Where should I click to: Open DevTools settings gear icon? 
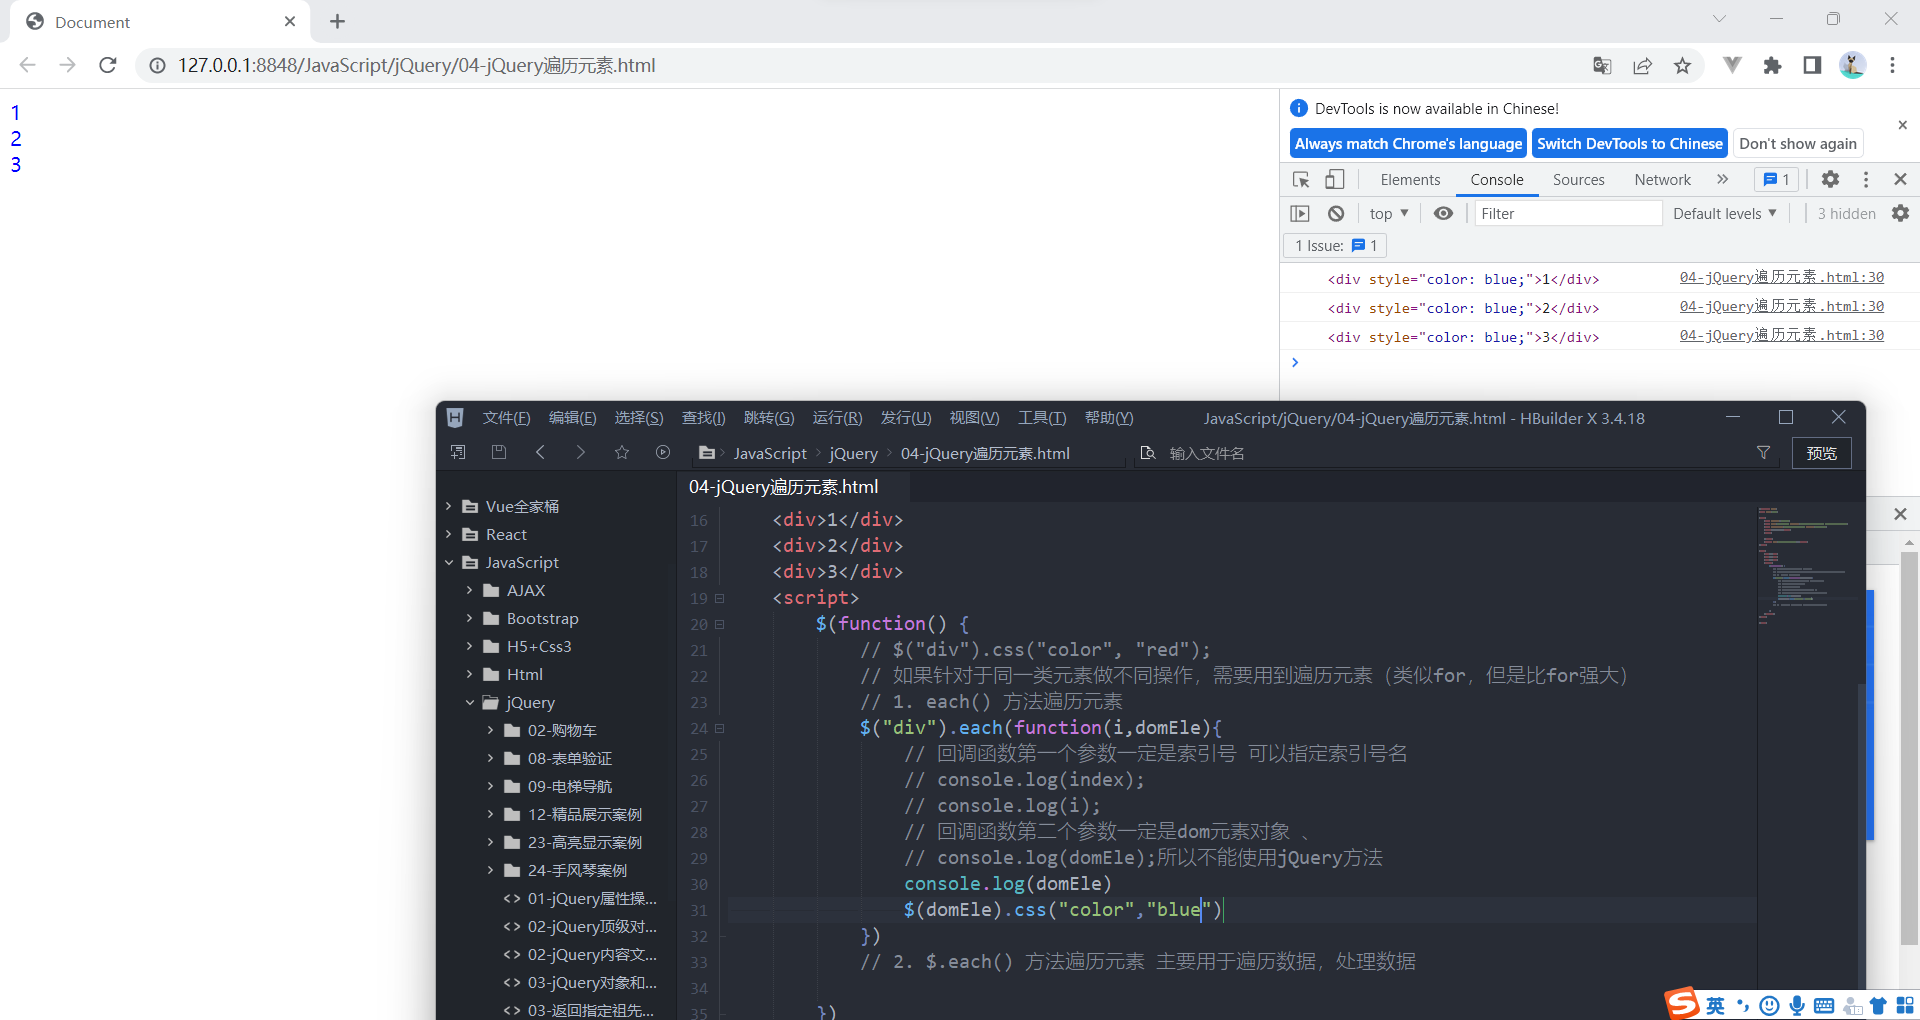pos(1830,180)
